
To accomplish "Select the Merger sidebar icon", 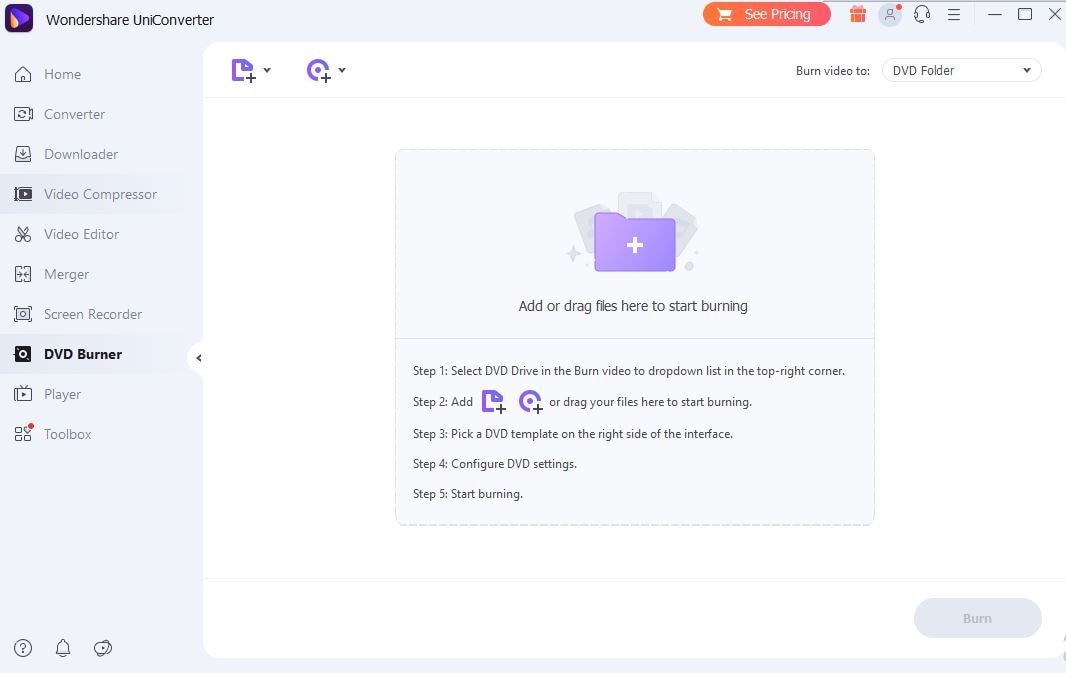I will point(23,274).
